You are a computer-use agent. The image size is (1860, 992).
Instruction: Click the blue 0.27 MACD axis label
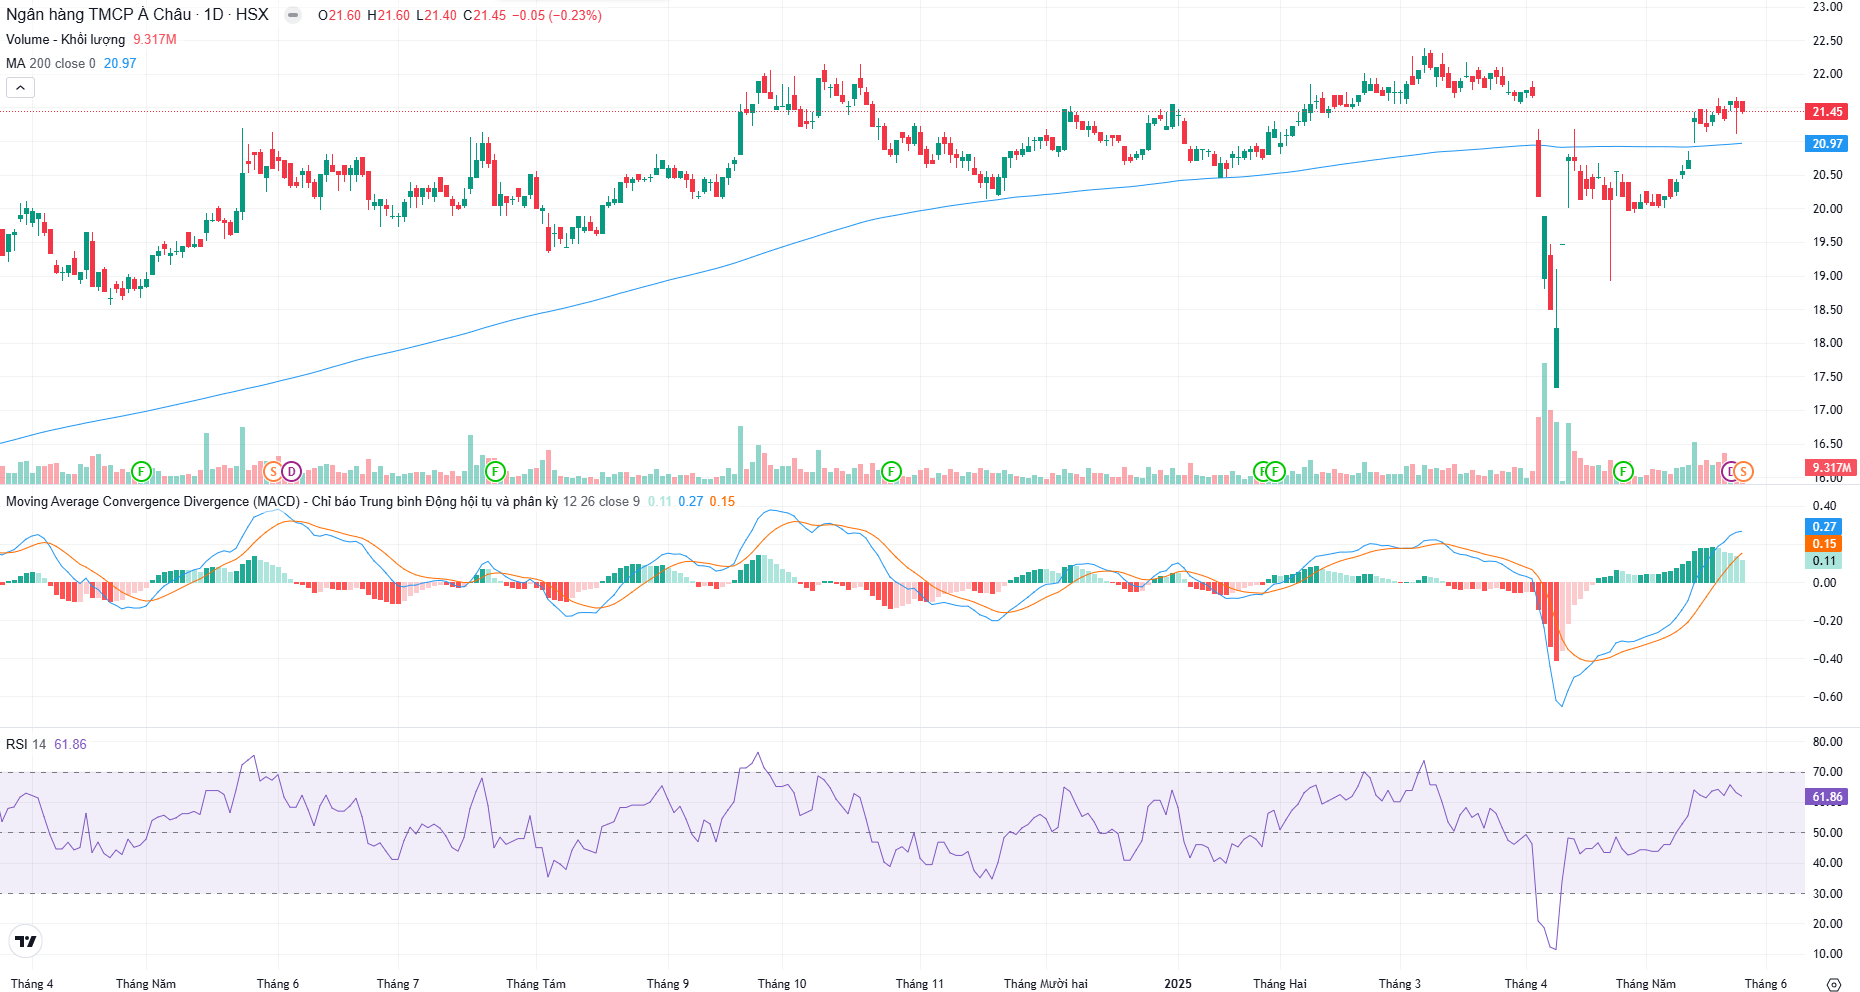[x=1824, y=527]
